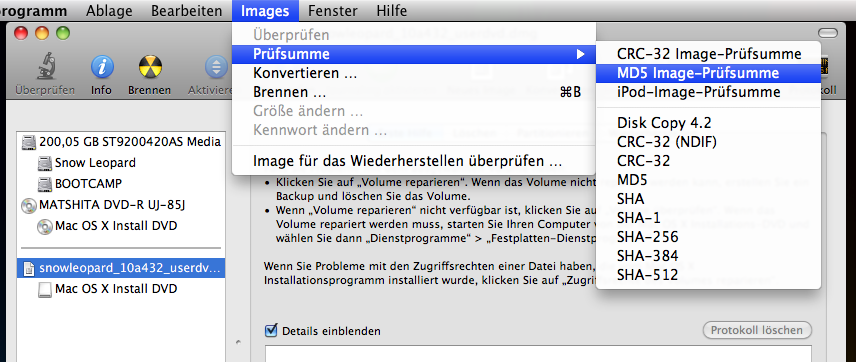Open the Fenster menu
Screen dimensions: 856x362
[332, 11]
